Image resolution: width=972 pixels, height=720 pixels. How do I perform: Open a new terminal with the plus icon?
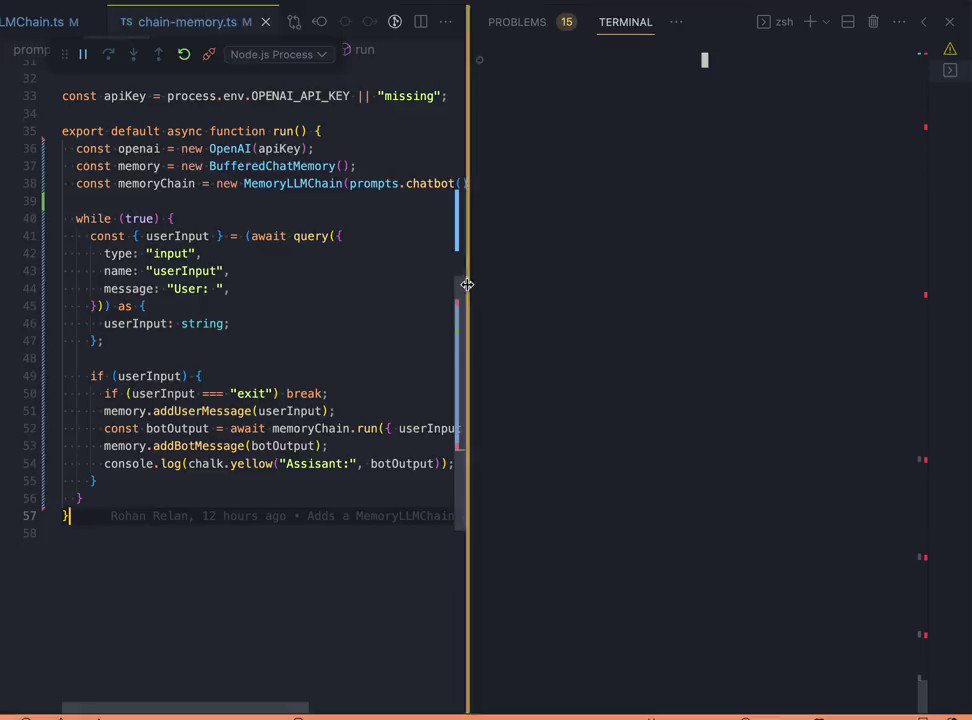[810, 21]
